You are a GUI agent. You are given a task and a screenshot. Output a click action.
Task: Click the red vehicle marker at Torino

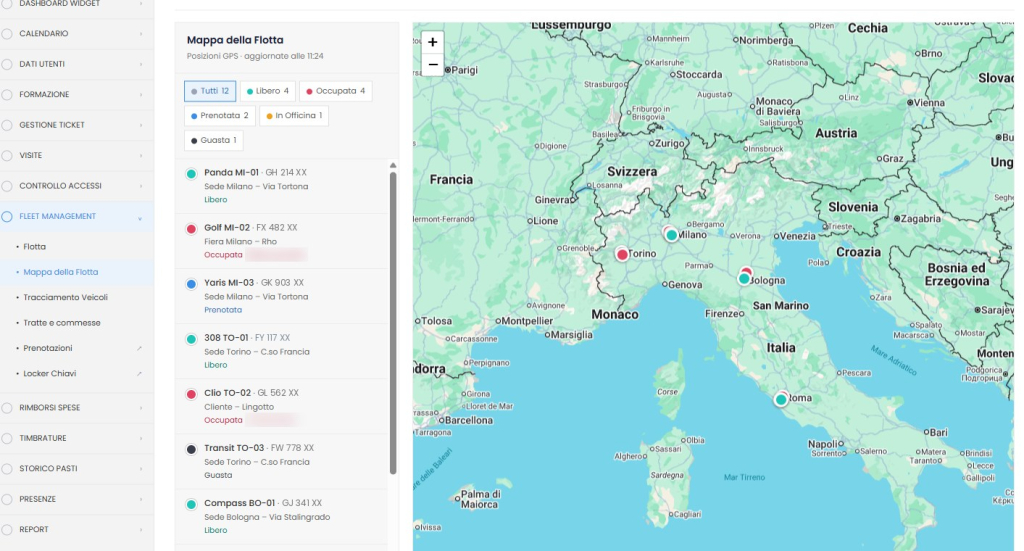coord(622,255)
